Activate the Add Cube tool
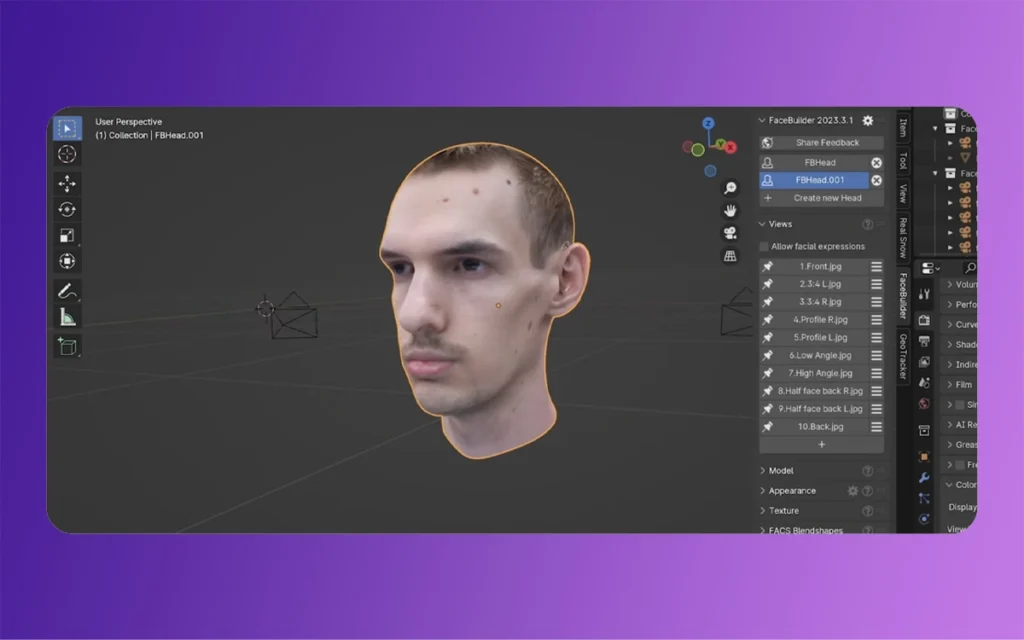Screen dimensions: 1024x640 (67, 345)
